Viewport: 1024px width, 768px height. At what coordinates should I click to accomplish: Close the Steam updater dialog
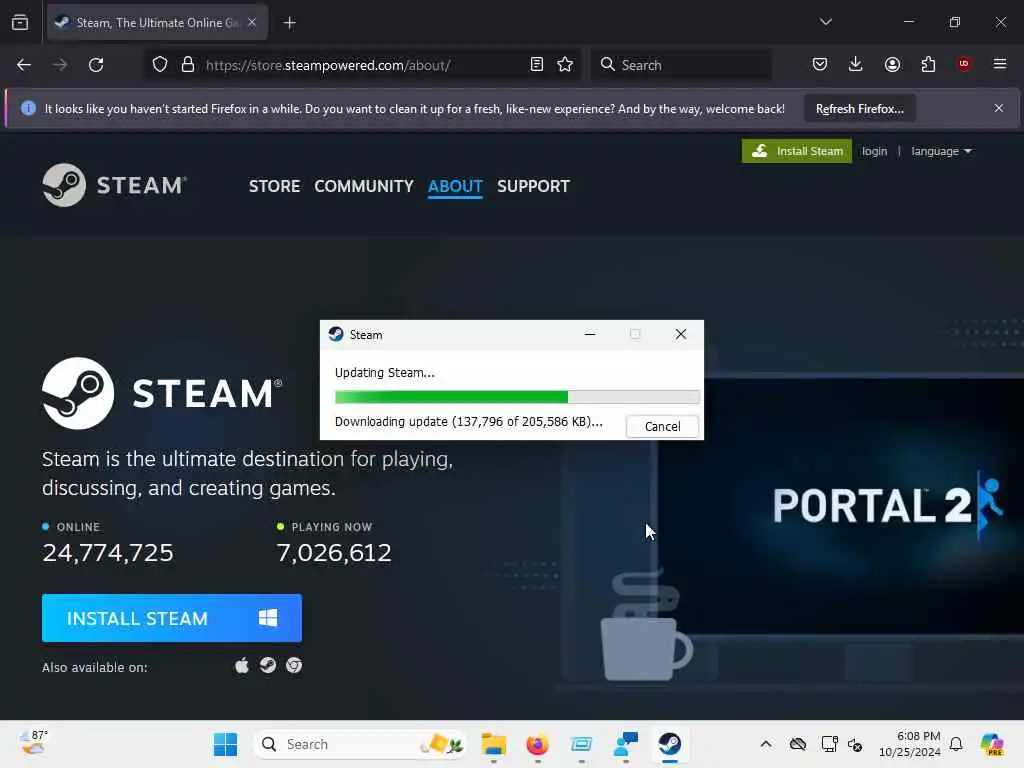[x=680, y=334]
